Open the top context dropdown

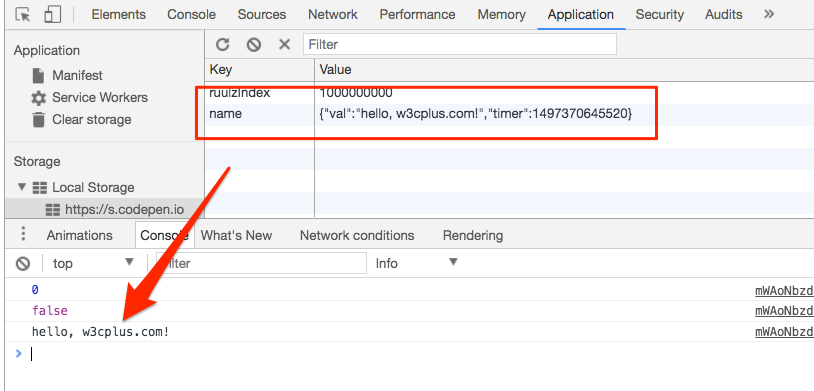pyautogui.click(x=93, y=263)
